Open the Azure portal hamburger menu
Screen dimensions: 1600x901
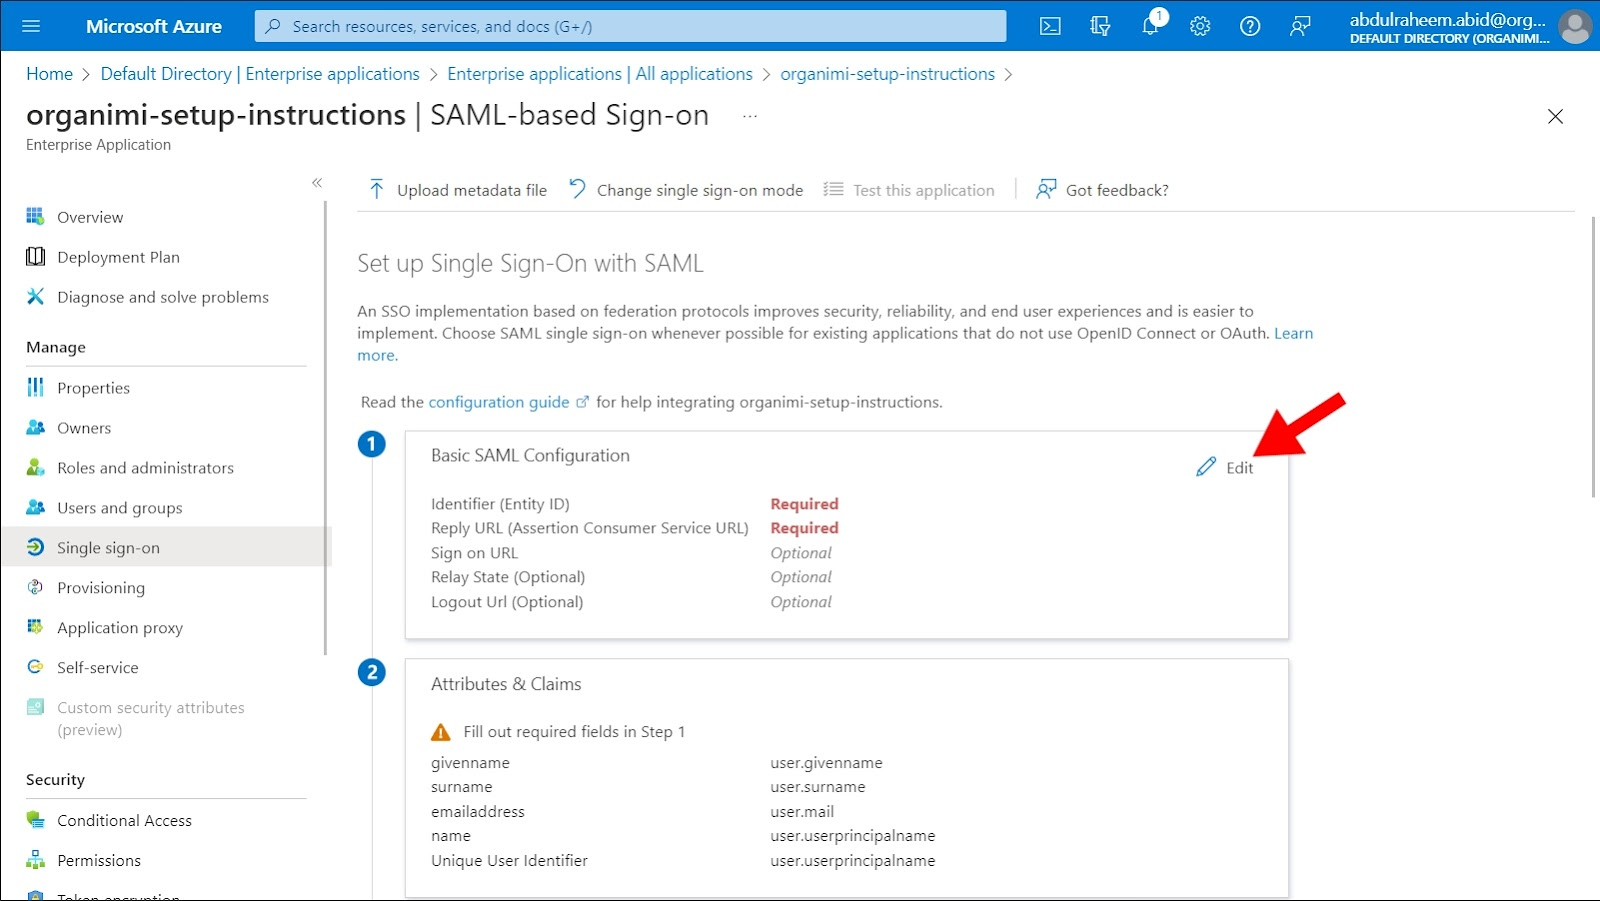point(31,26)
